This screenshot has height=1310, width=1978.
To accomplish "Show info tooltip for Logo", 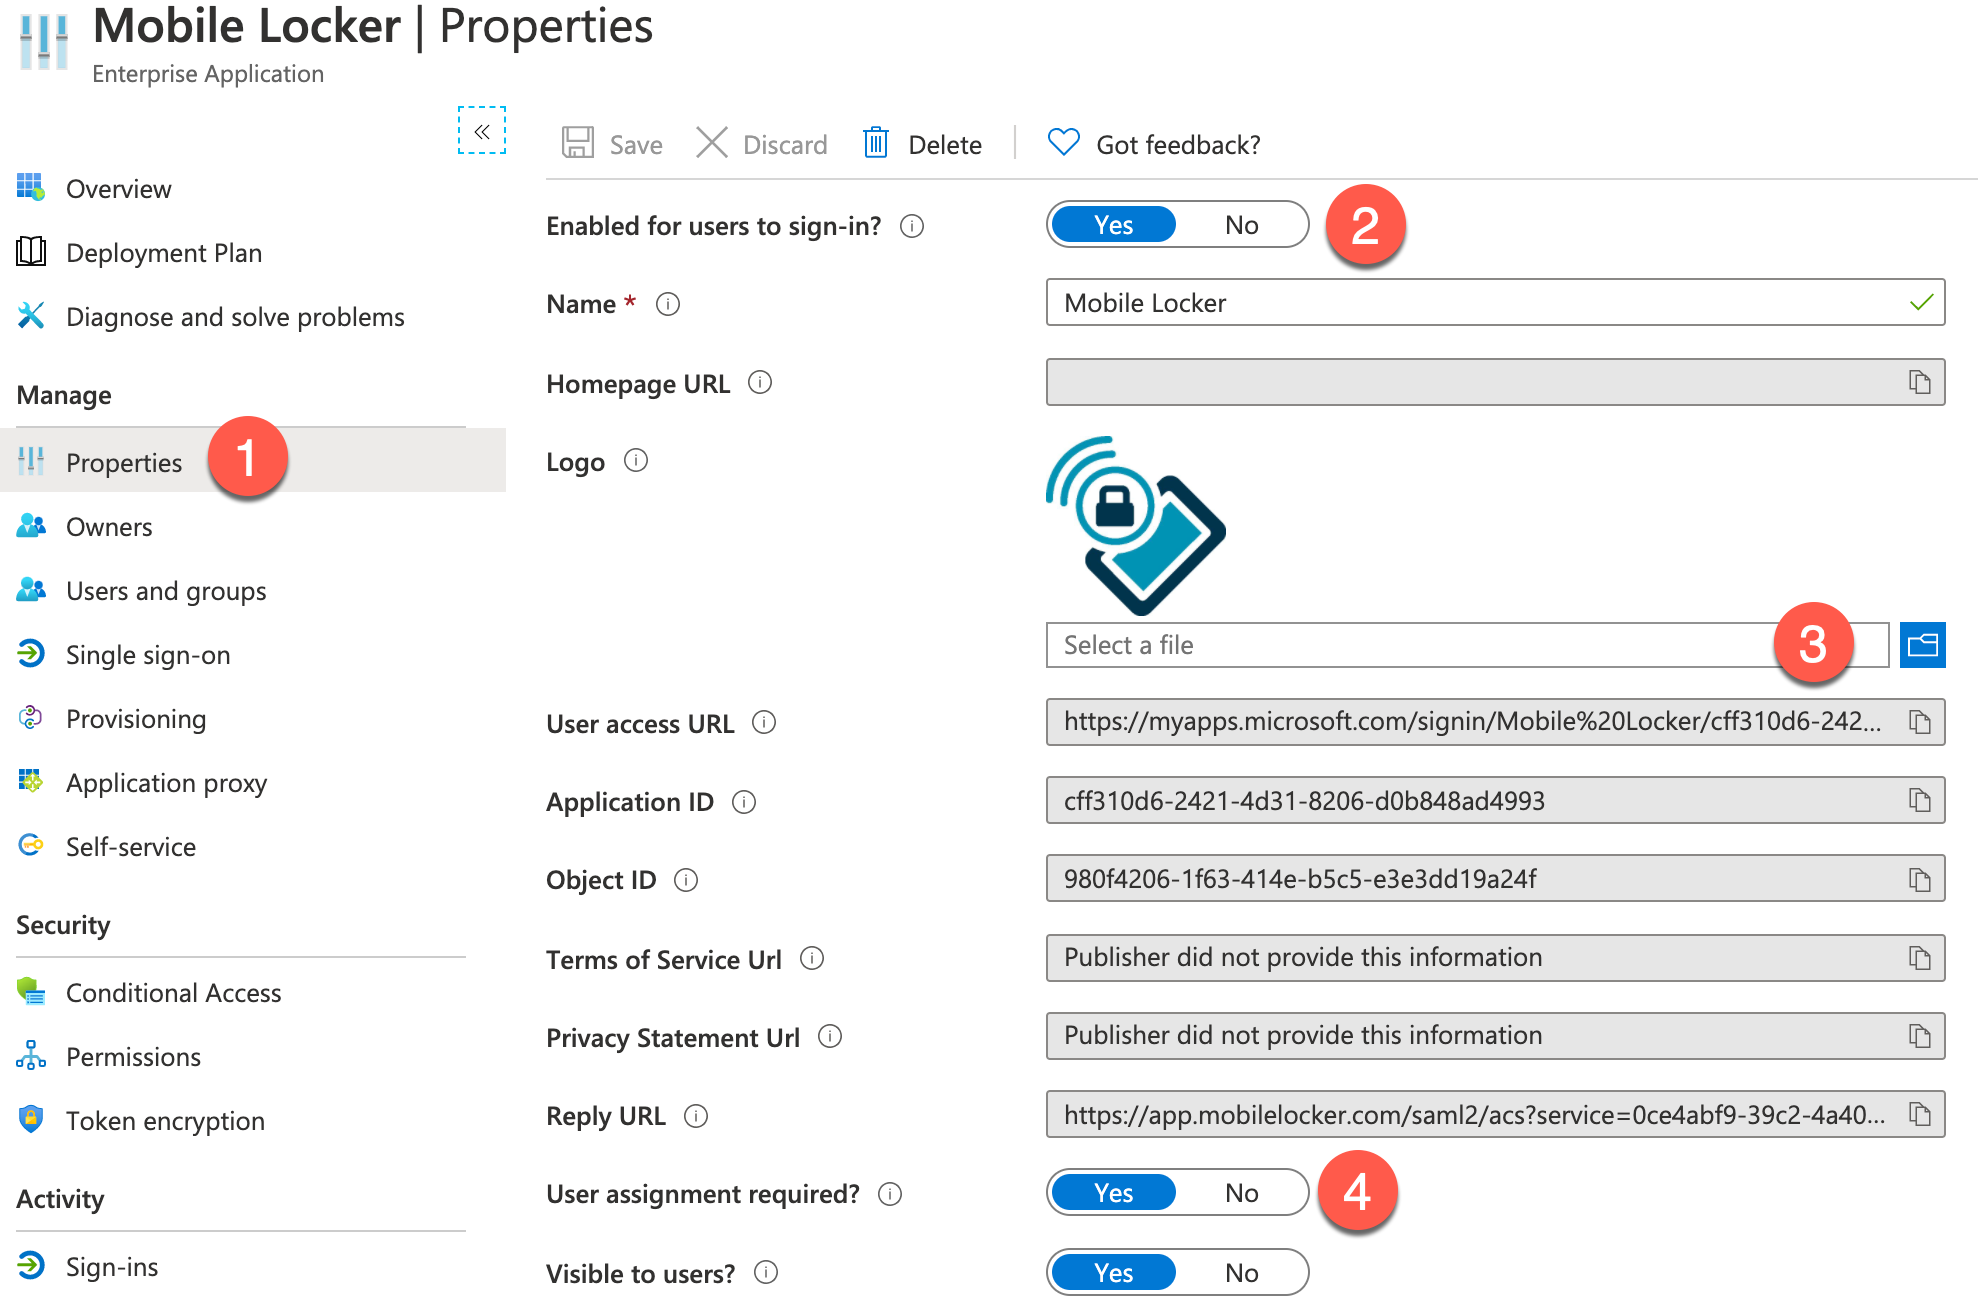I will tap(636, 461).
